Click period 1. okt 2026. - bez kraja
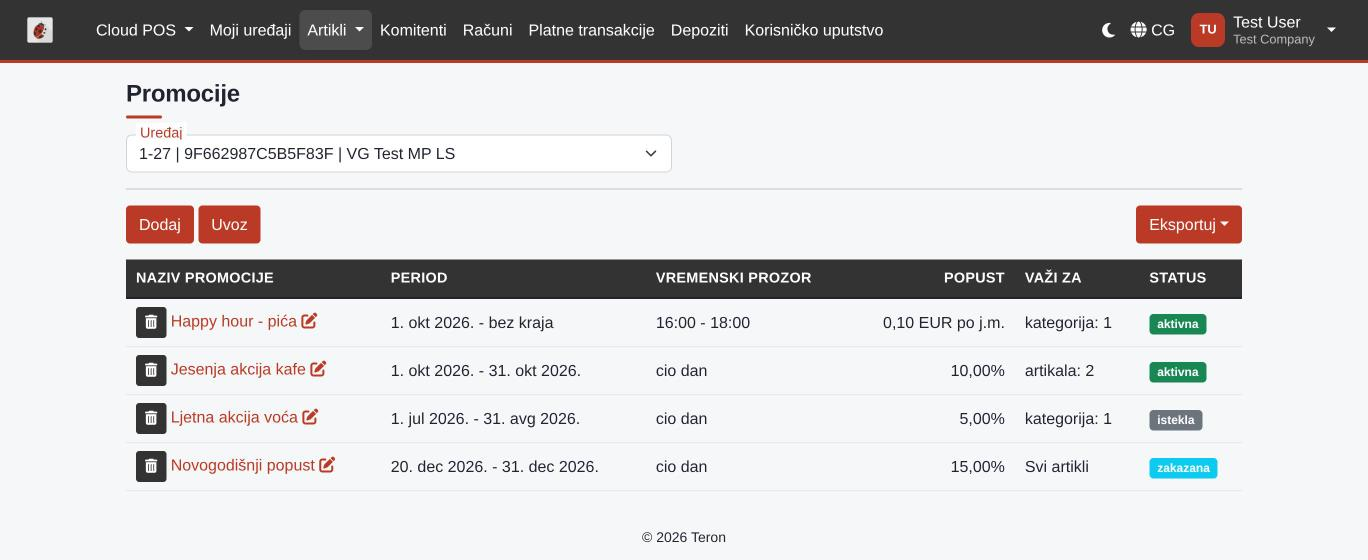 click(472, 323)
